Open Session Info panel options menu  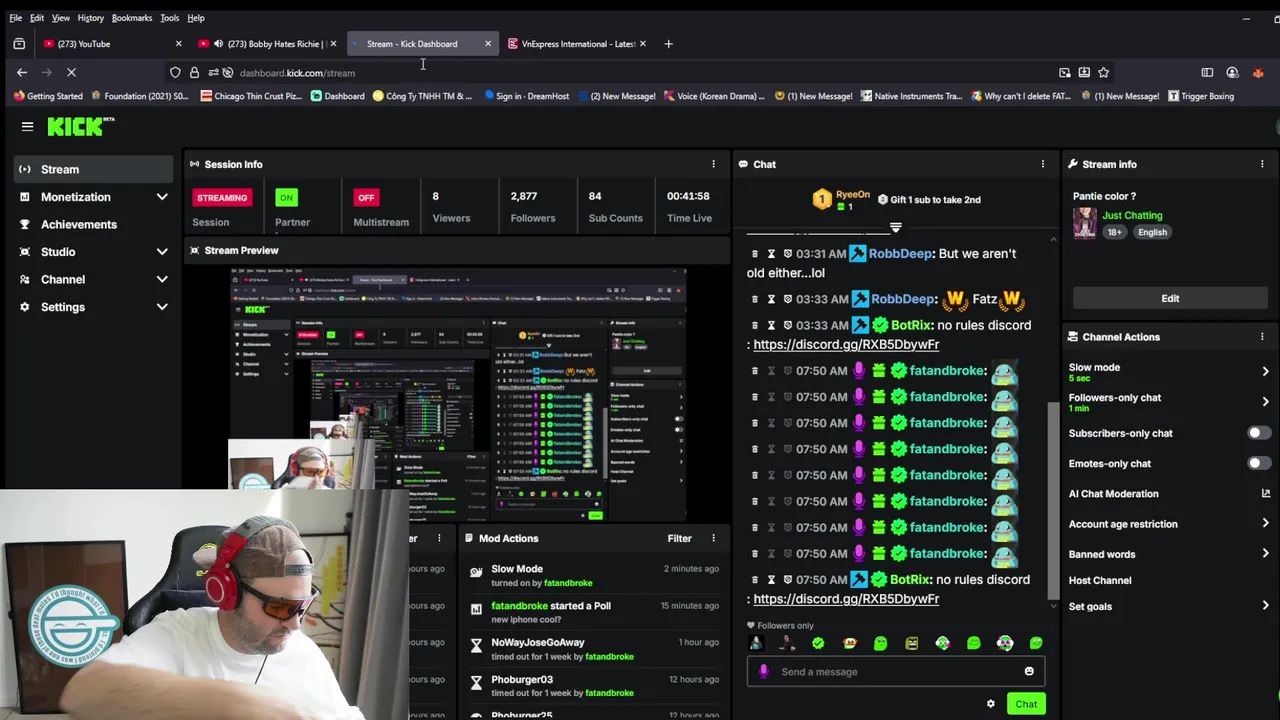coord(713,164)
